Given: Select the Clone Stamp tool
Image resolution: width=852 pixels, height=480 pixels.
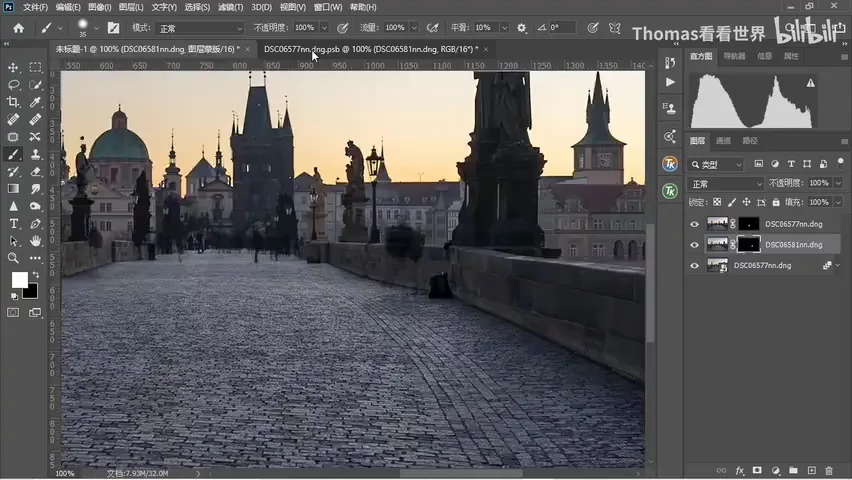Looking at the screenshot, I should (x=35, y=154).
